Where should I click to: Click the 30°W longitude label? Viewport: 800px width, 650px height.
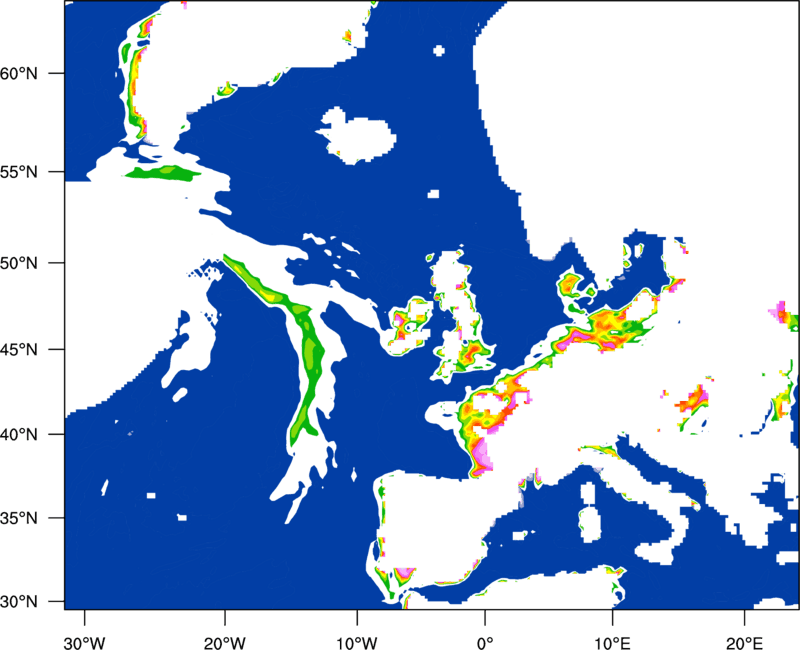pos(84,643)
